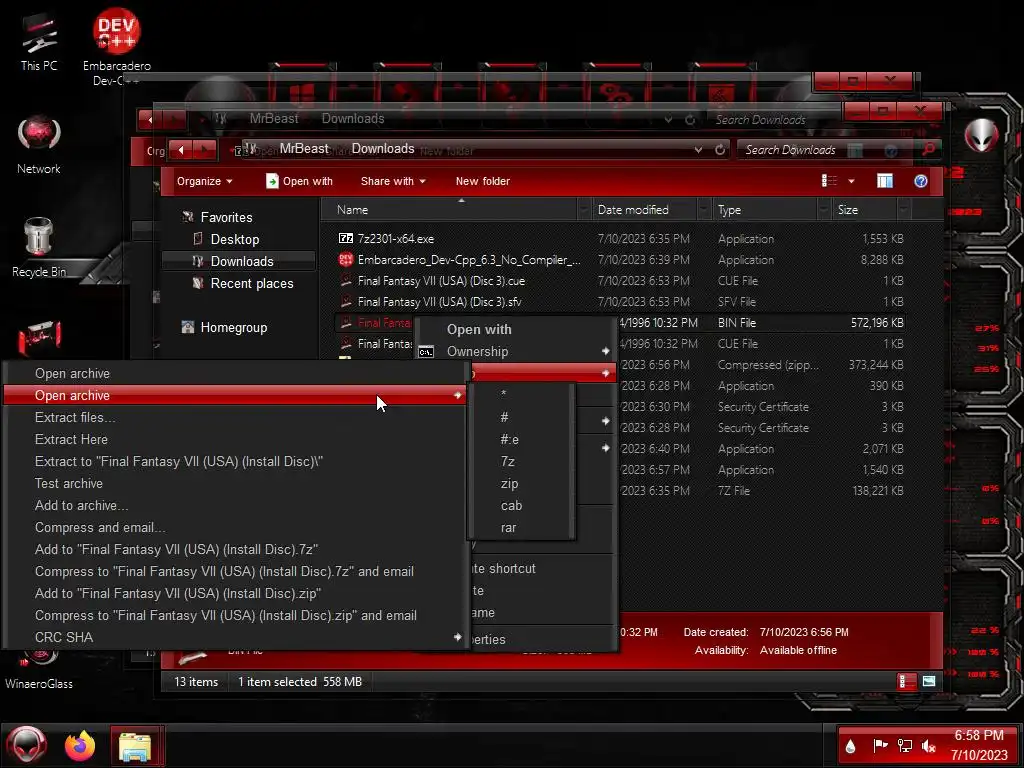Click Open with toolbar button
Viewport: 1024px width, 768px height.
[300, 181]
